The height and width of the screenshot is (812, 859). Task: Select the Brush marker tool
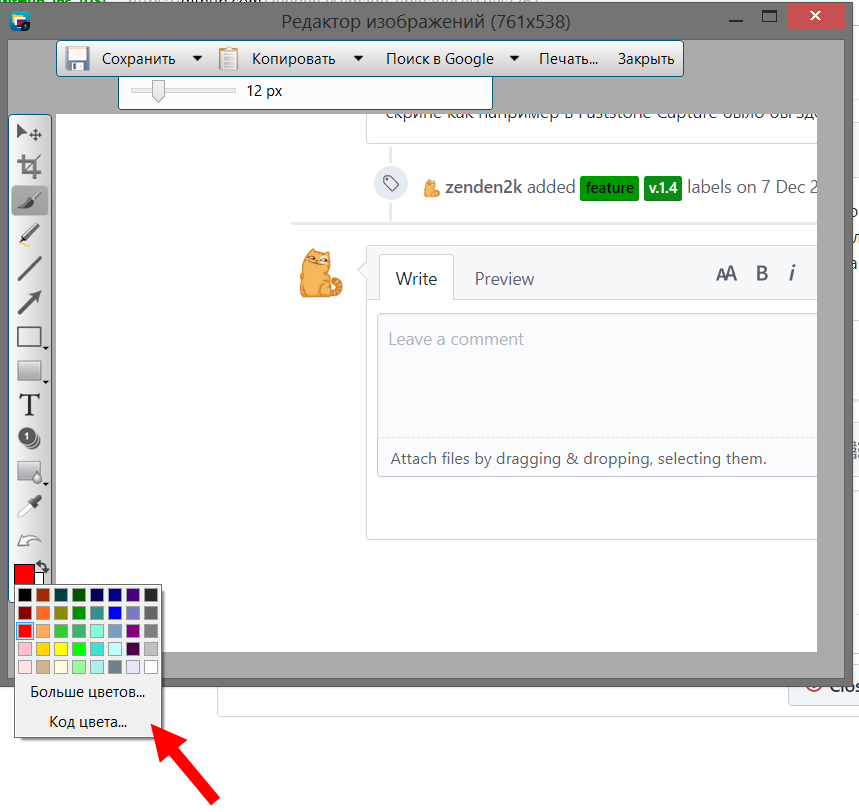click(29, 201)
